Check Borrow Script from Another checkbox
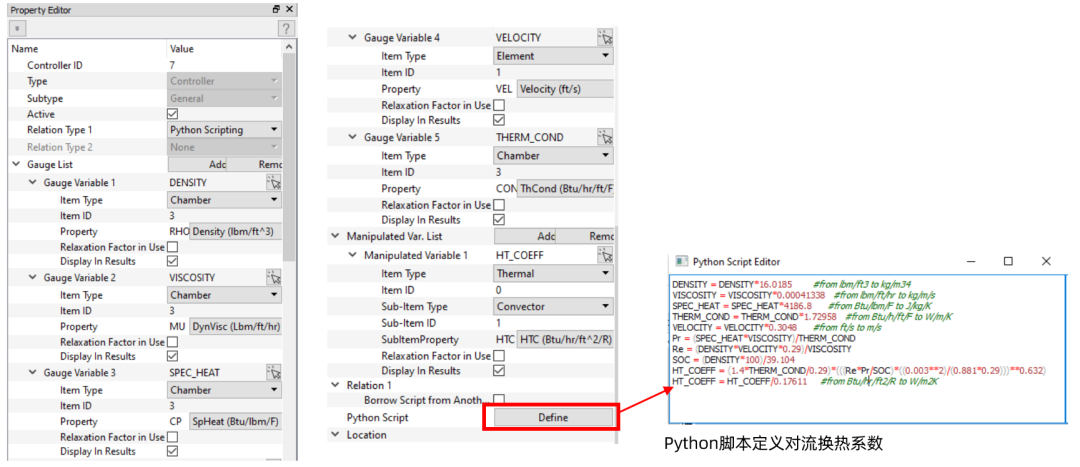The height and width of the screenshot is (467, 1080). click(x=499, y=399)
